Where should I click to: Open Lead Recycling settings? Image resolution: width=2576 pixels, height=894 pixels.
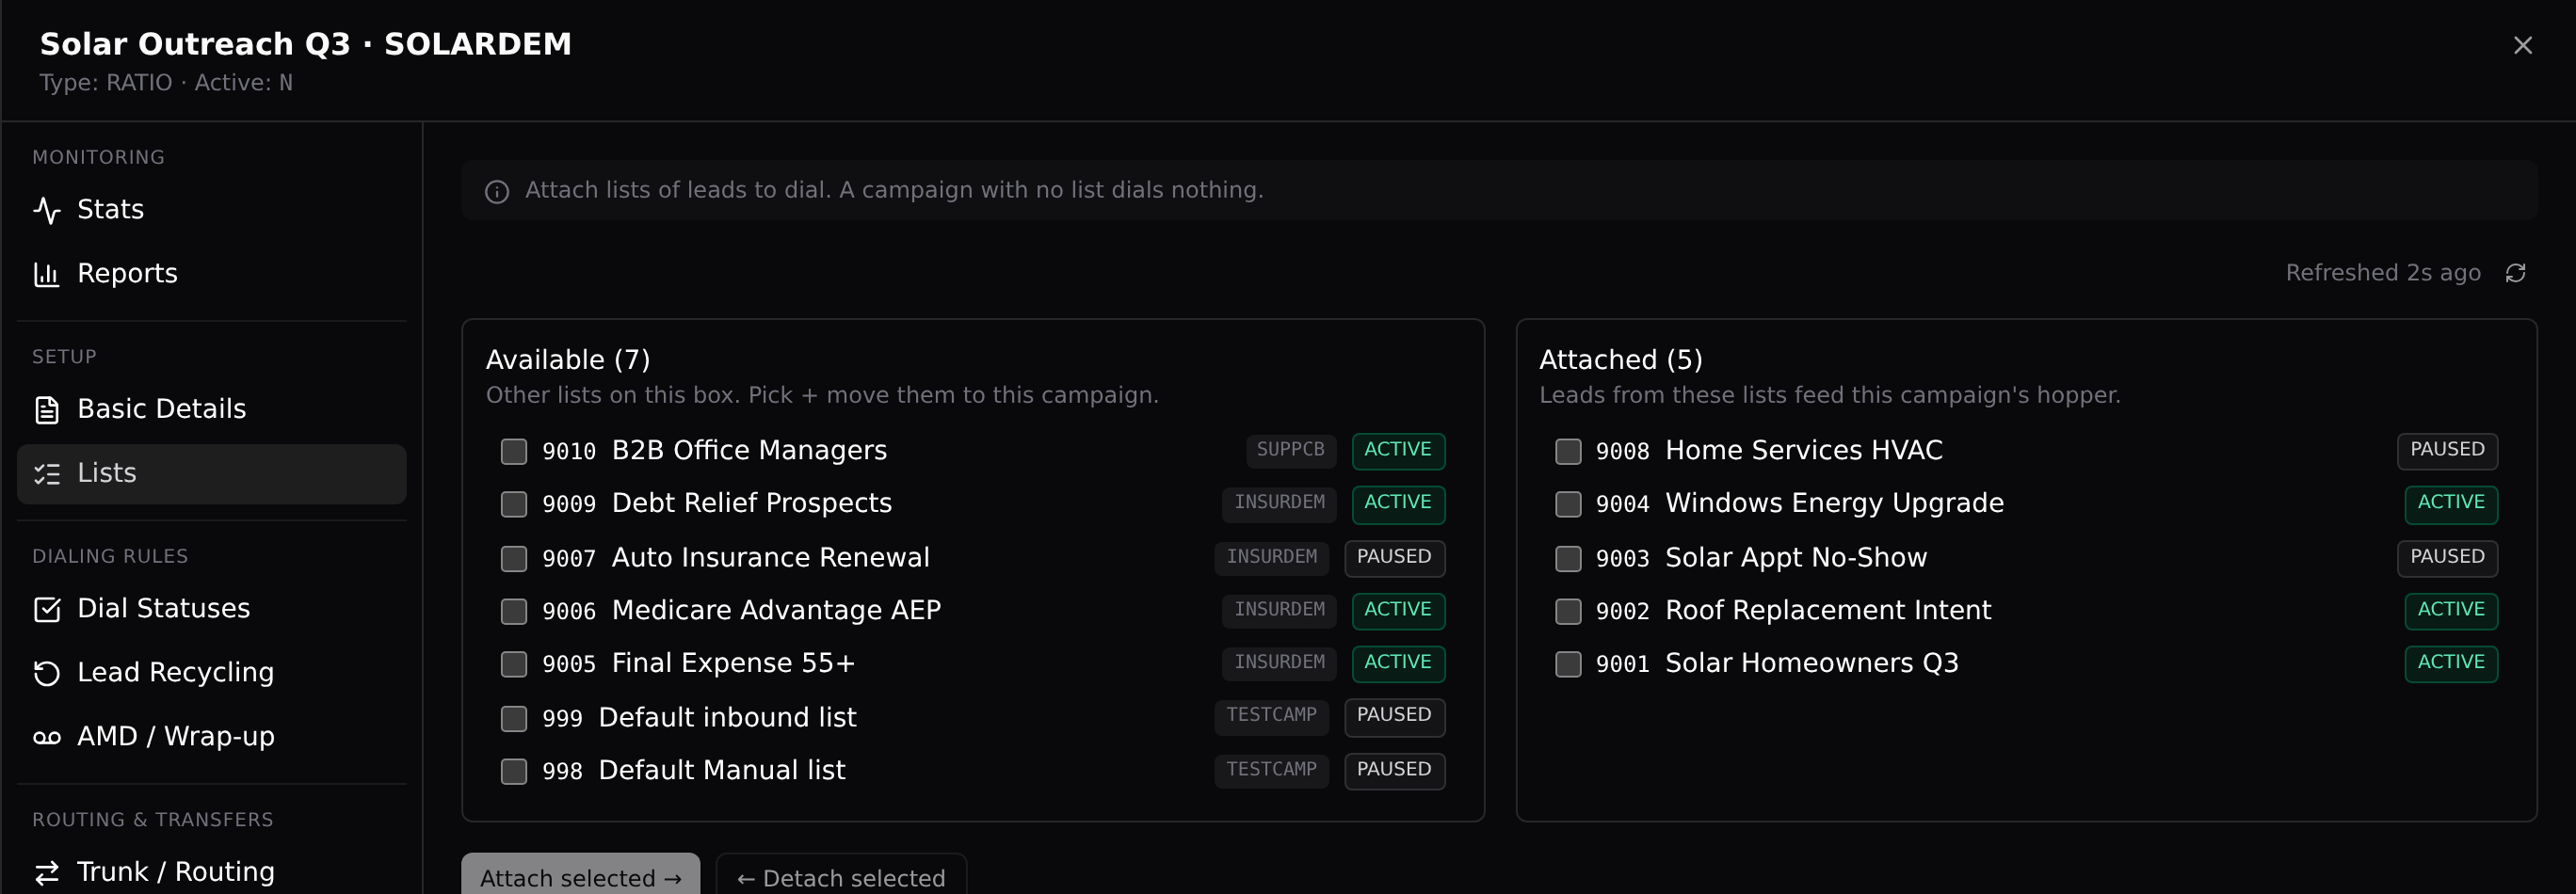pos(212,673)
